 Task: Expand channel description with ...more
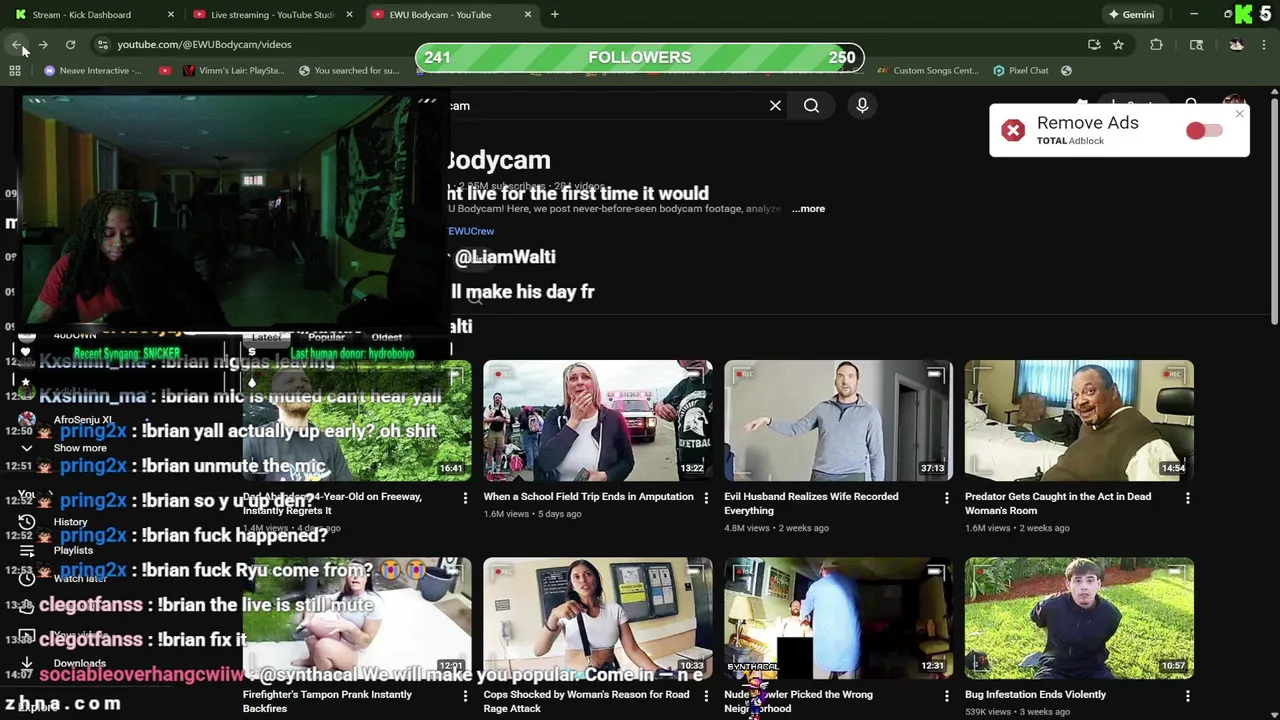[808, 209]
